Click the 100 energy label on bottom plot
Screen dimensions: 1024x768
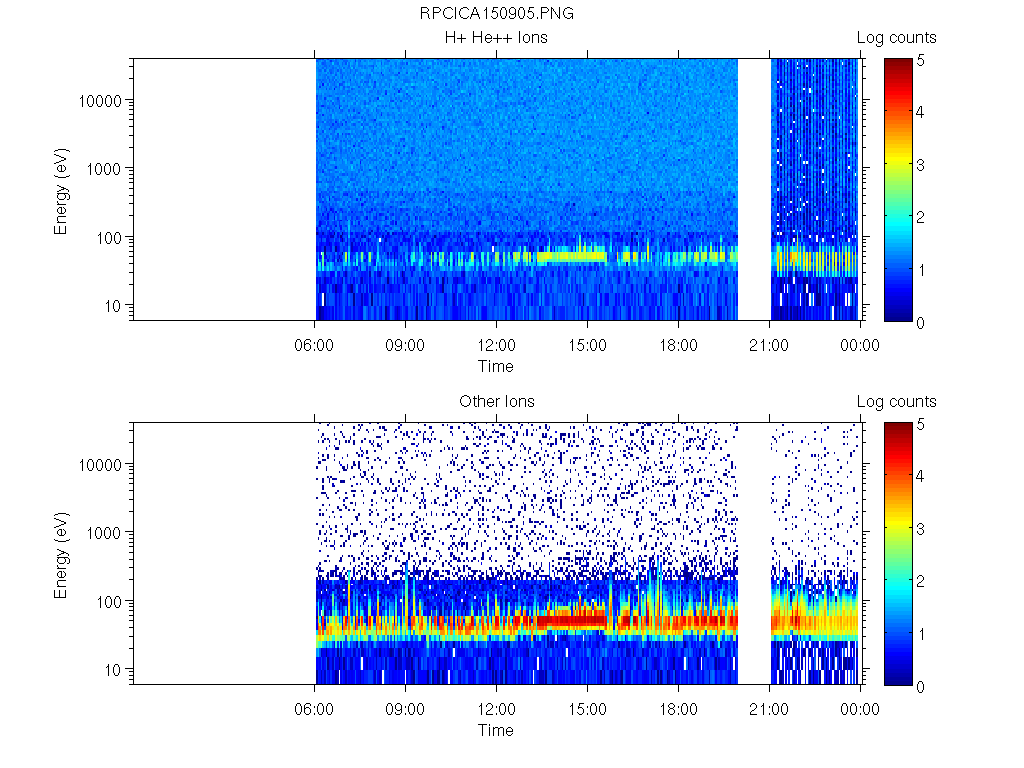[109, 602]
